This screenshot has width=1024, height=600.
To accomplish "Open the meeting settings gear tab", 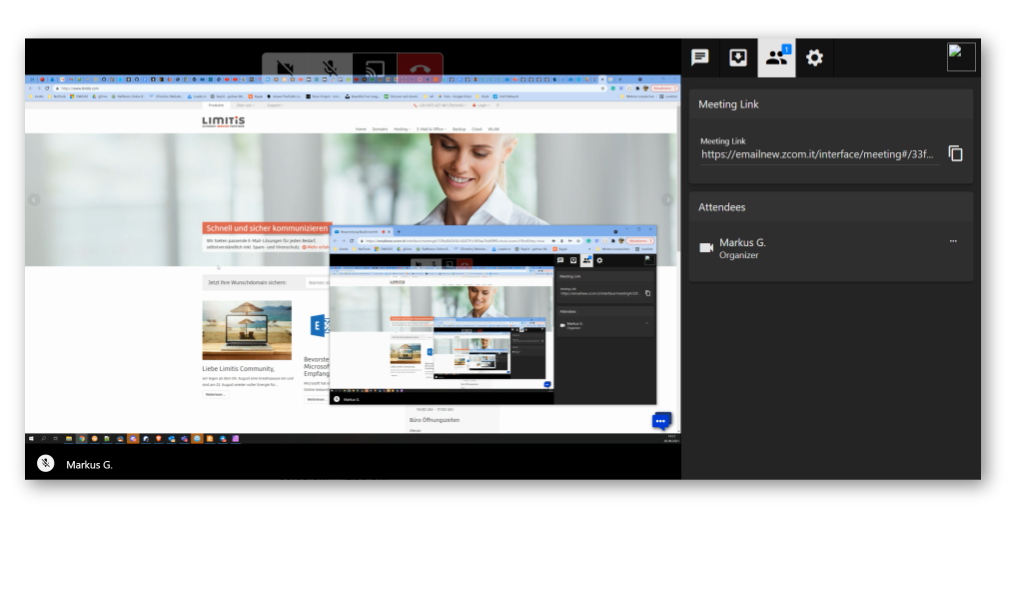I will click(x=815, y=58).
